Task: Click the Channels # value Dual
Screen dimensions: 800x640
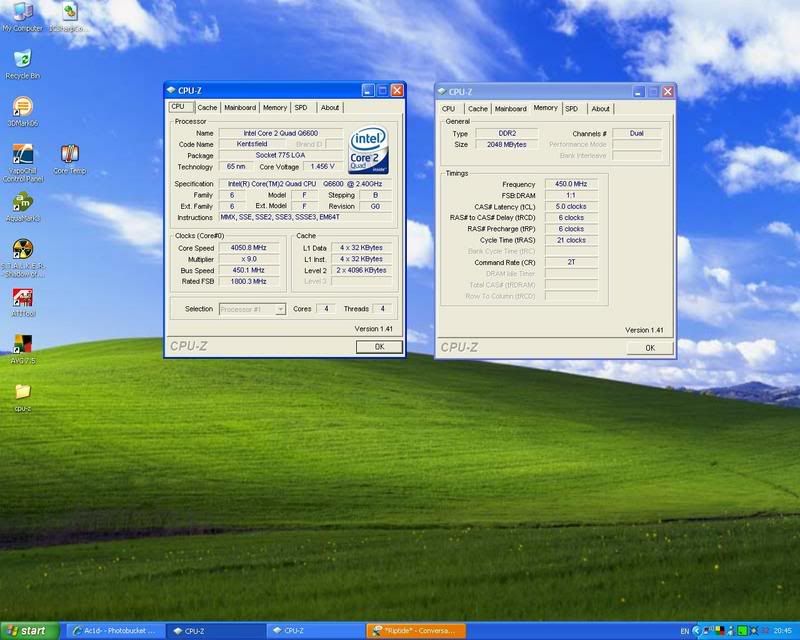Action: pyautogui.click(x=637, y=133)
